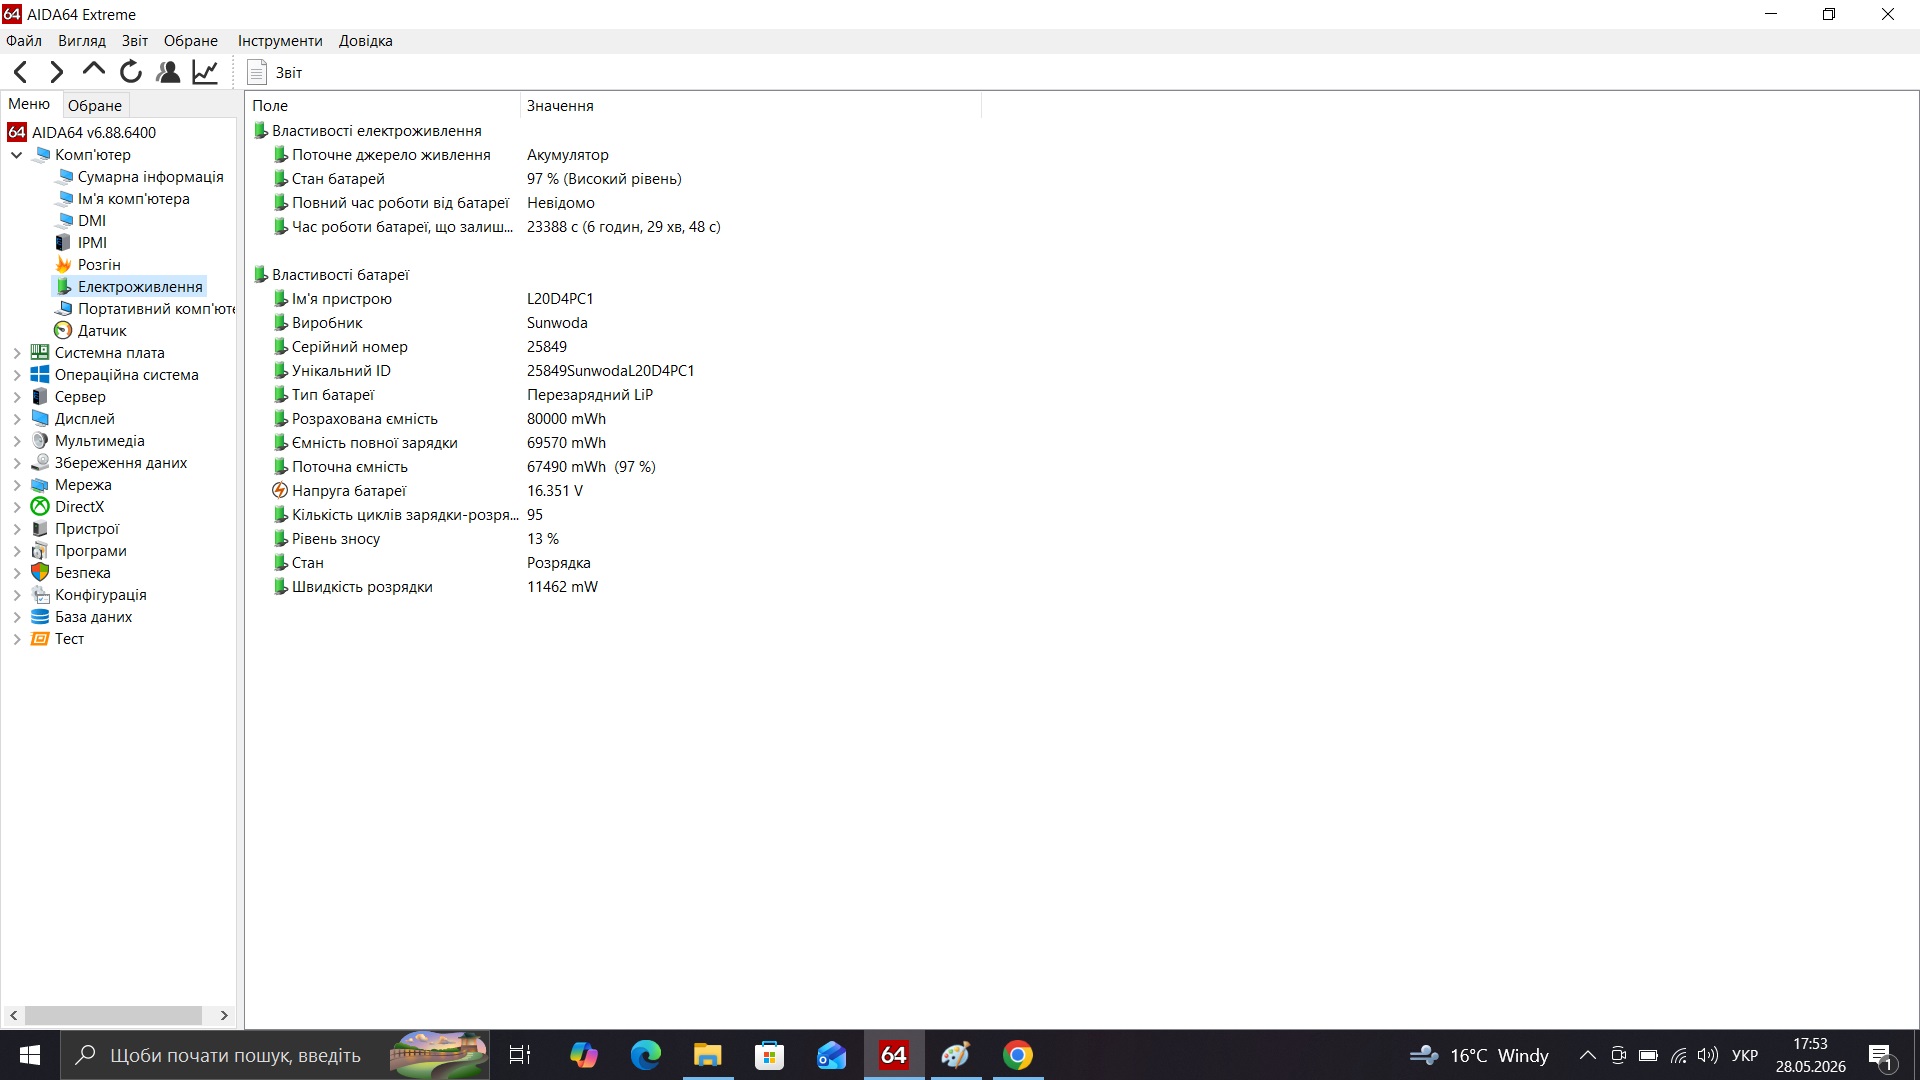
Task: Click the Програми icon in tree
Action: 40,551
